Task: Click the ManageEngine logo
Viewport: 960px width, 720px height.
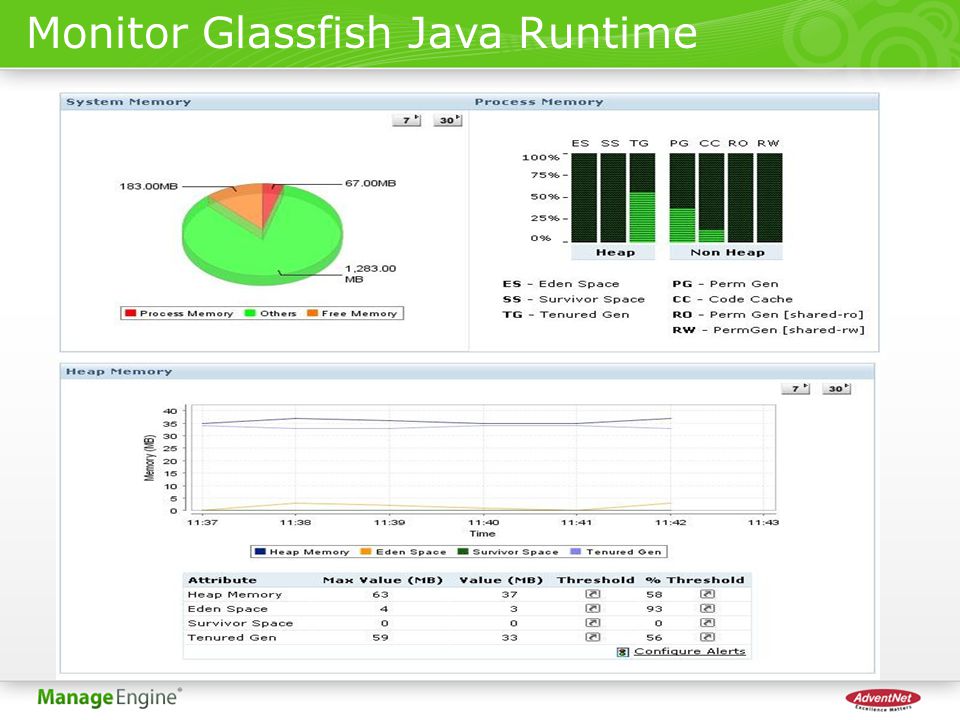Action: point(110,697)
